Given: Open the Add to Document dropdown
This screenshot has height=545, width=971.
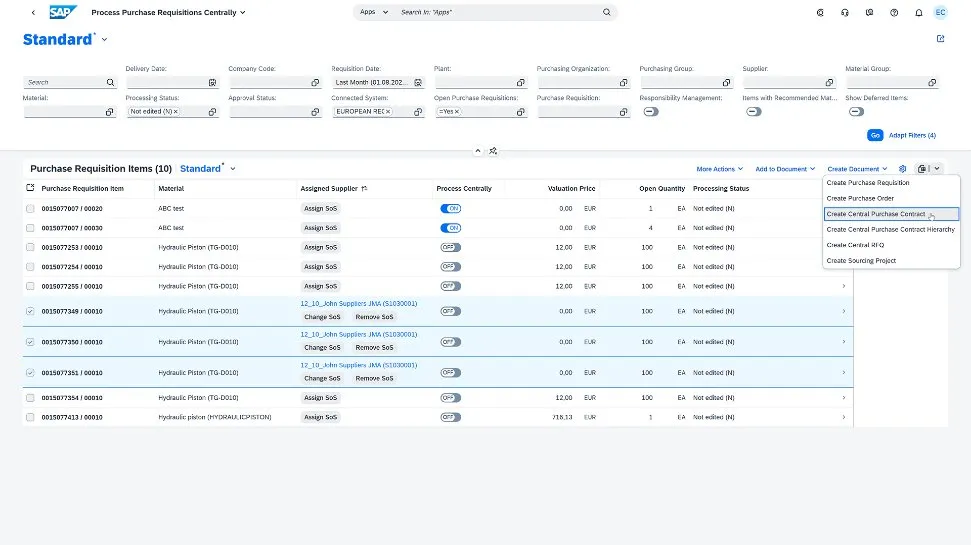Looking at the screenshot, I should point(785,169).
